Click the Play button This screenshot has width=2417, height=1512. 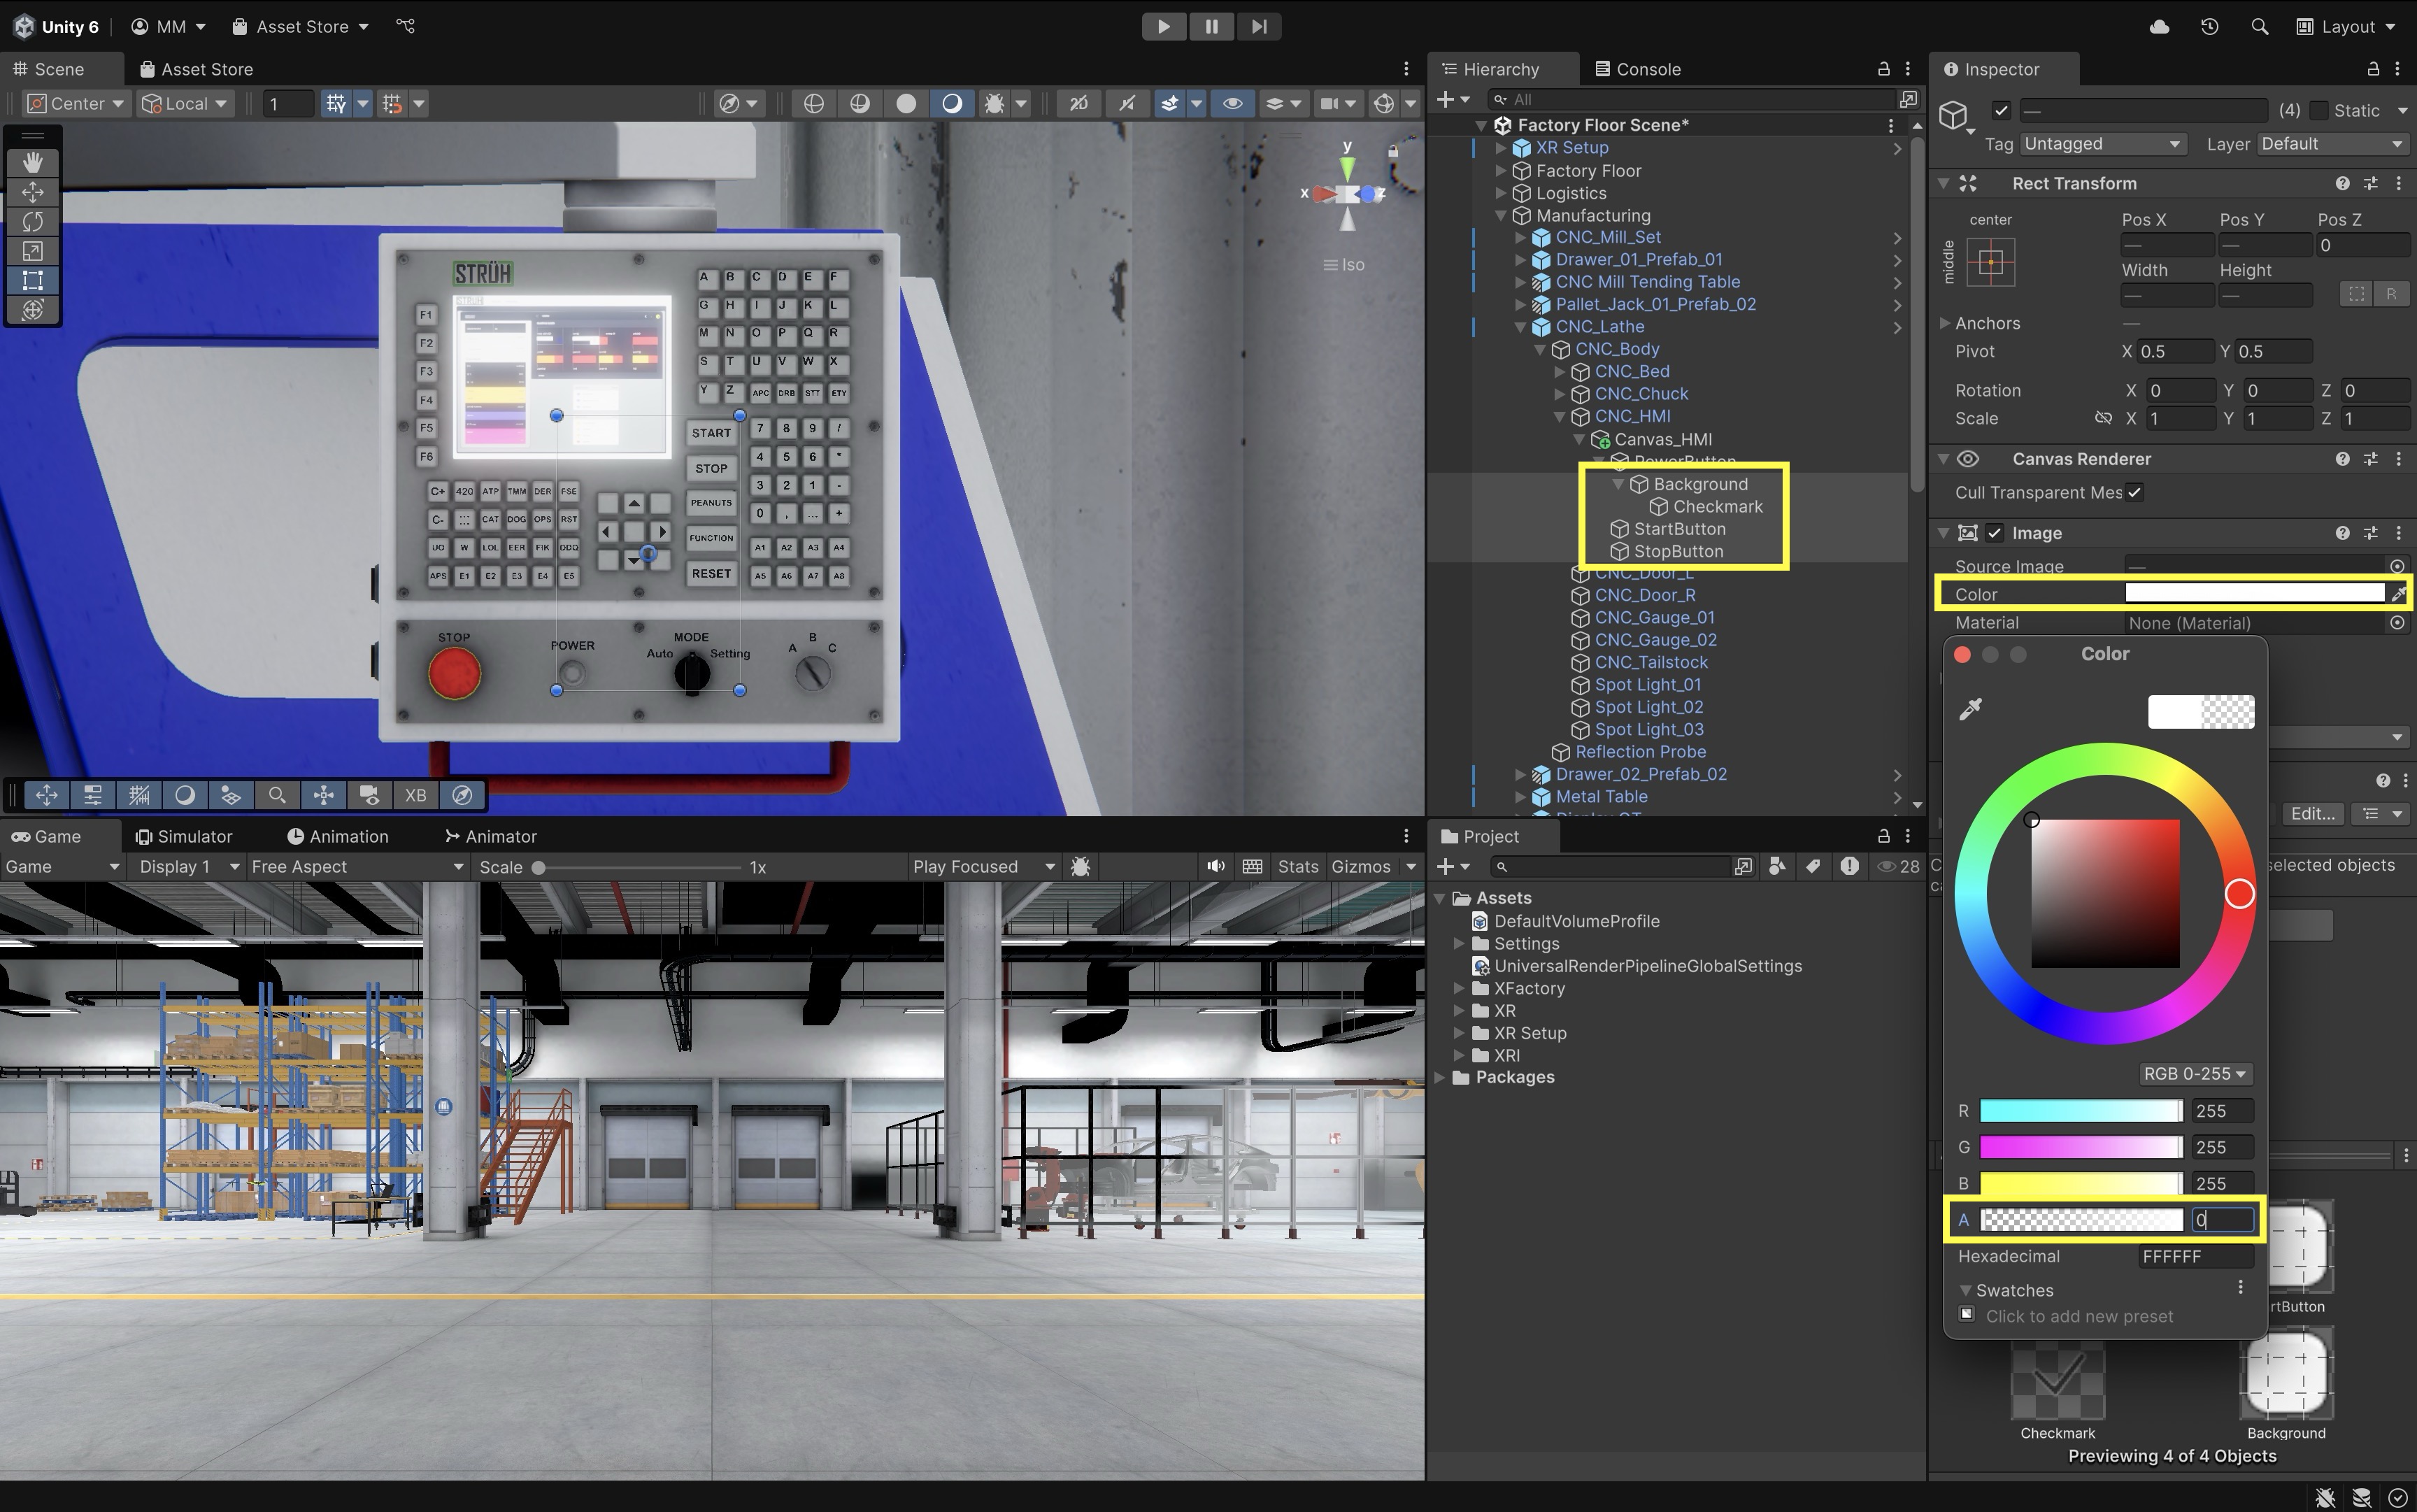(1163, 27)
